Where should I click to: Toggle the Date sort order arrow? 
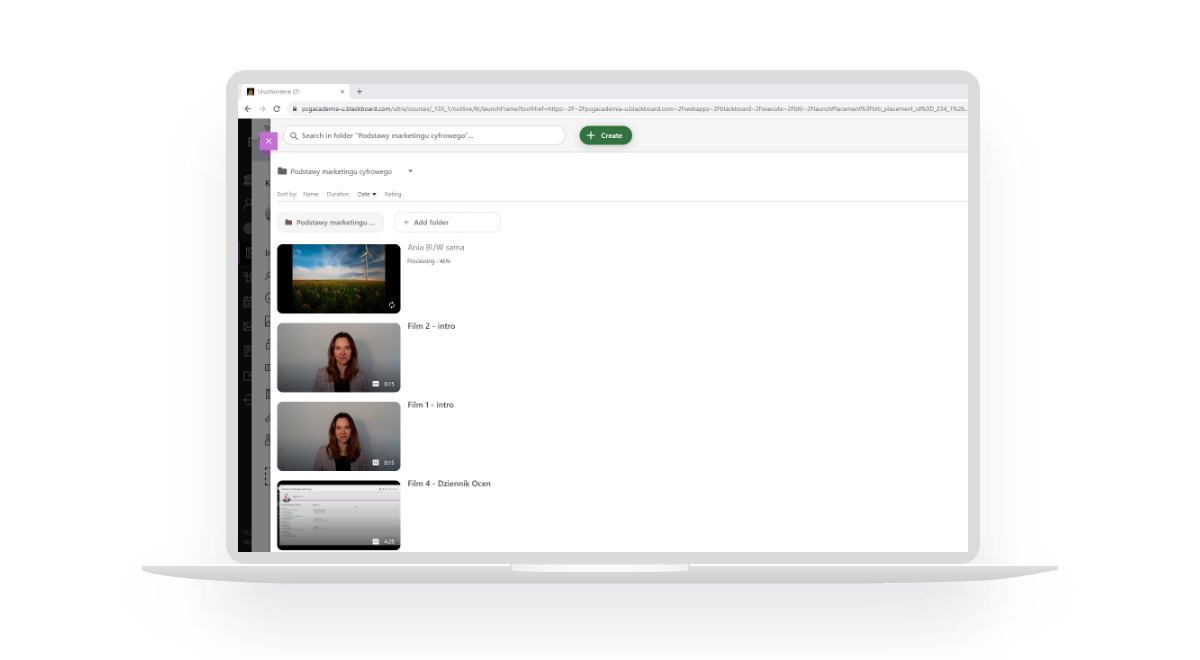click(374, 194)
